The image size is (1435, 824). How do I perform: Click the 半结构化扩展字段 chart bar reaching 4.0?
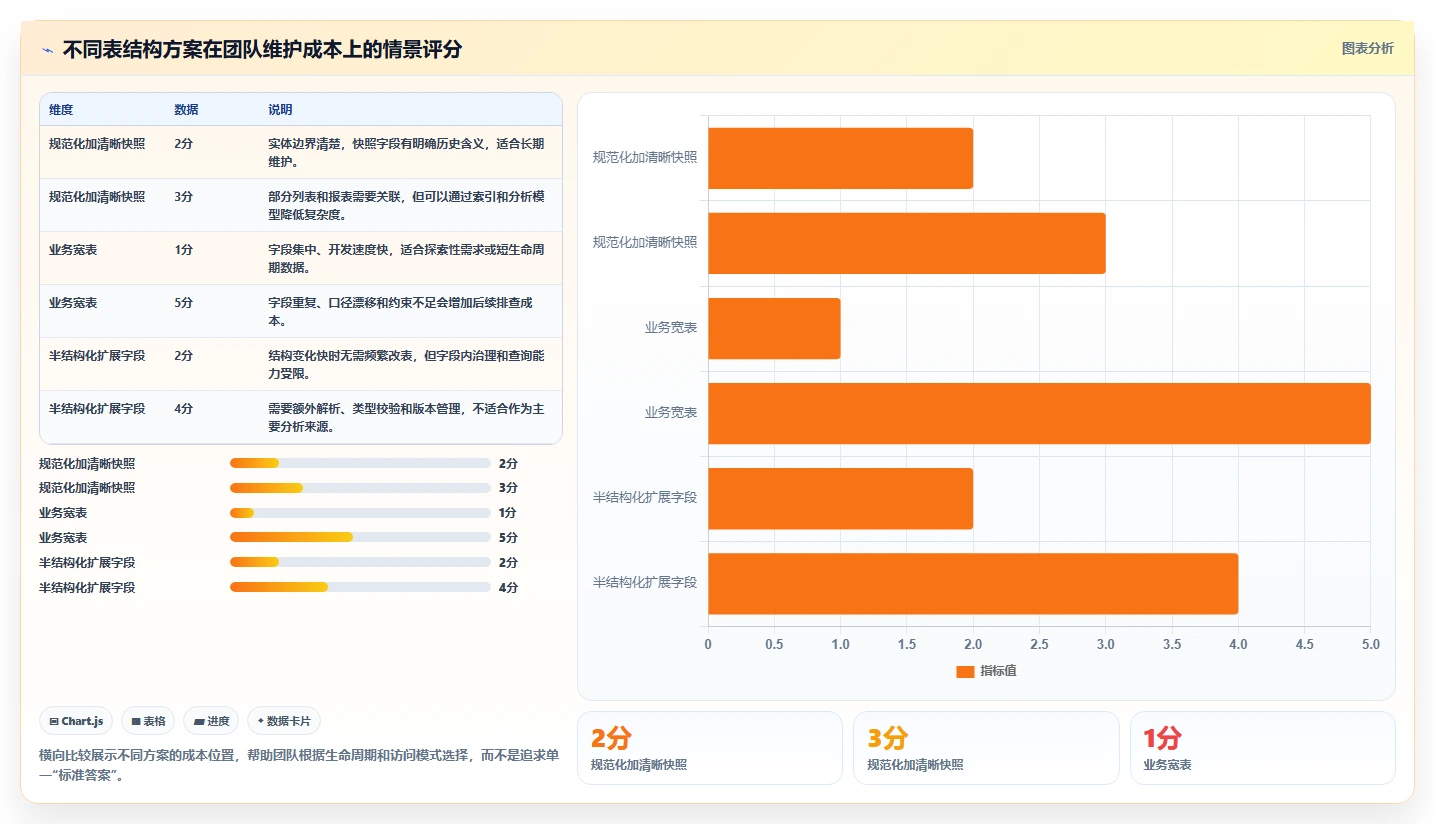click(x=973, y=584)
